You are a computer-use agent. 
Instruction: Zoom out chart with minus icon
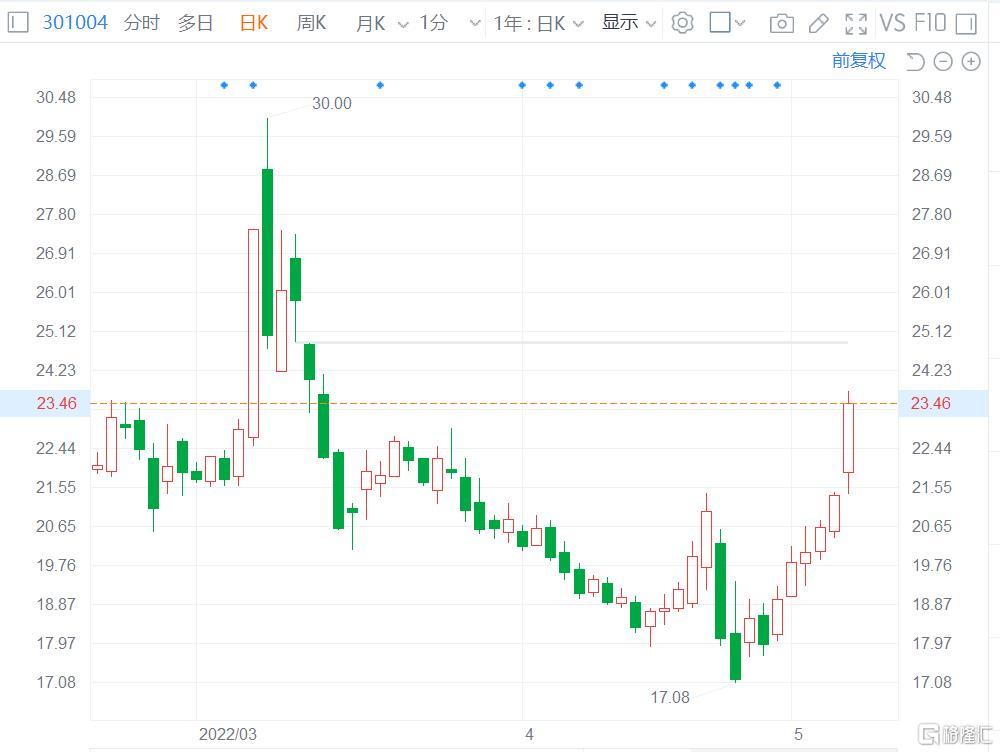pos(943,62)
